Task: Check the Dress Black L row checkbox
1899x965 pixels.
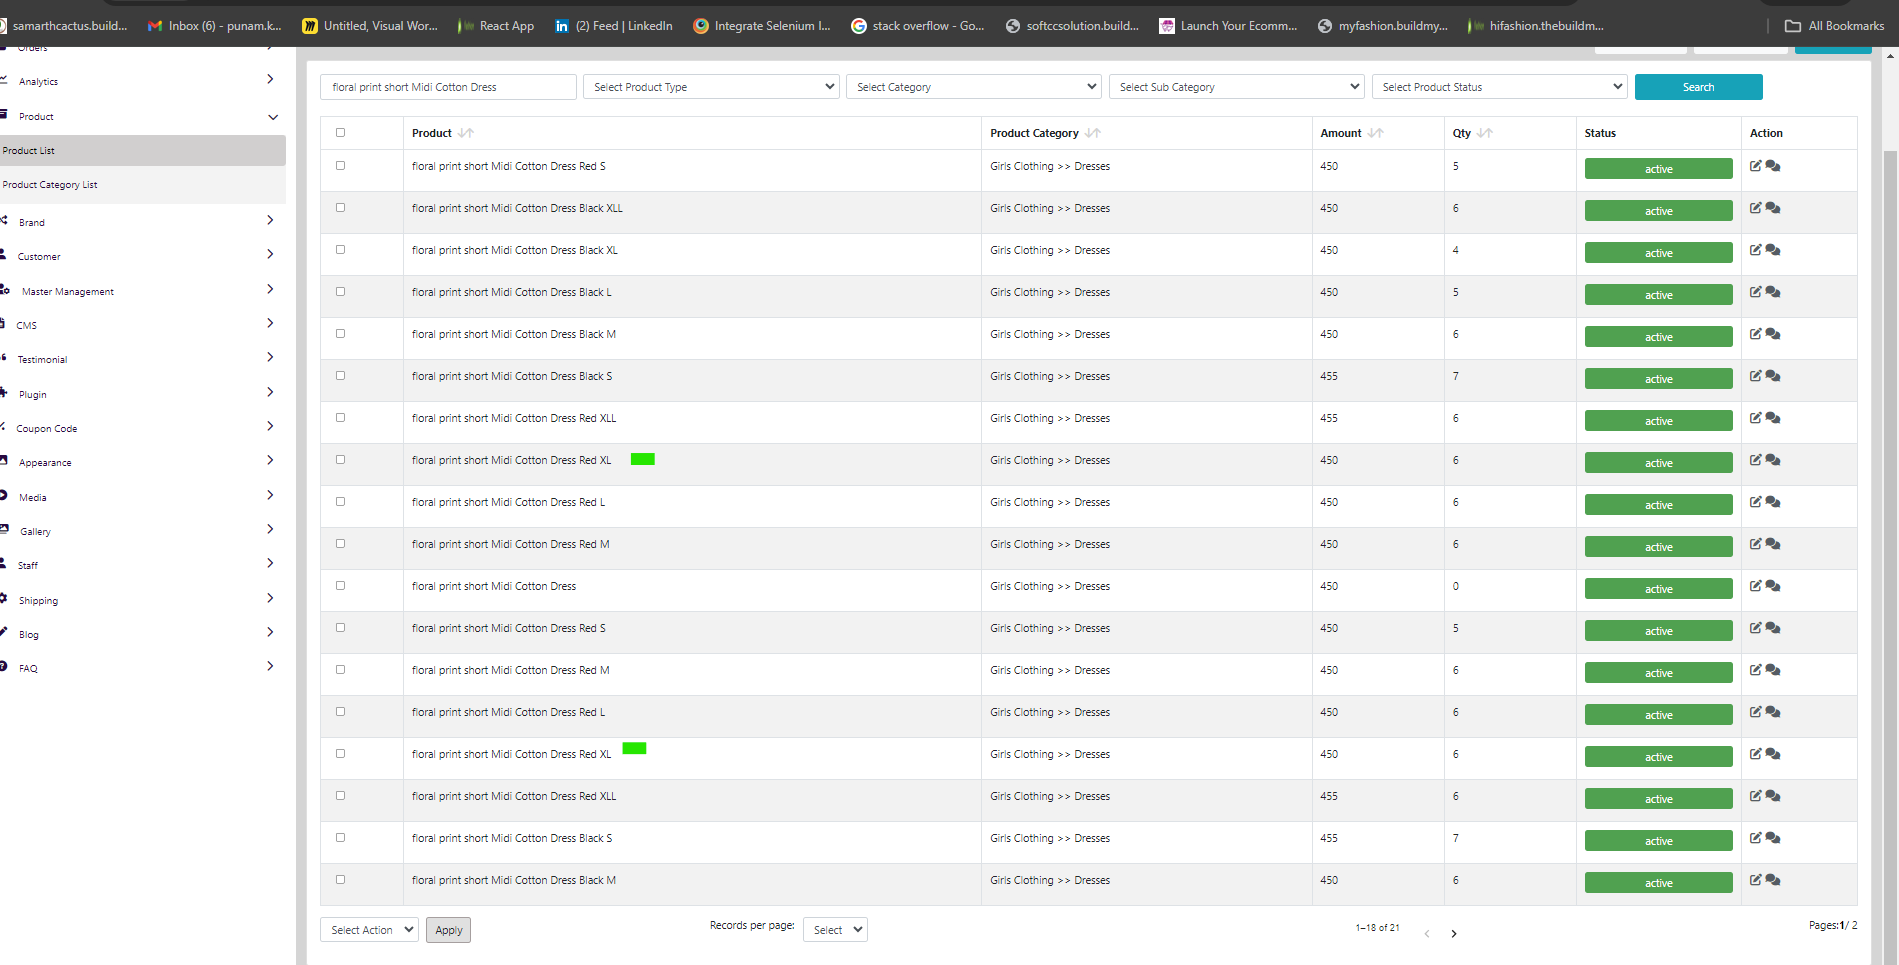Action: point(340,292)
